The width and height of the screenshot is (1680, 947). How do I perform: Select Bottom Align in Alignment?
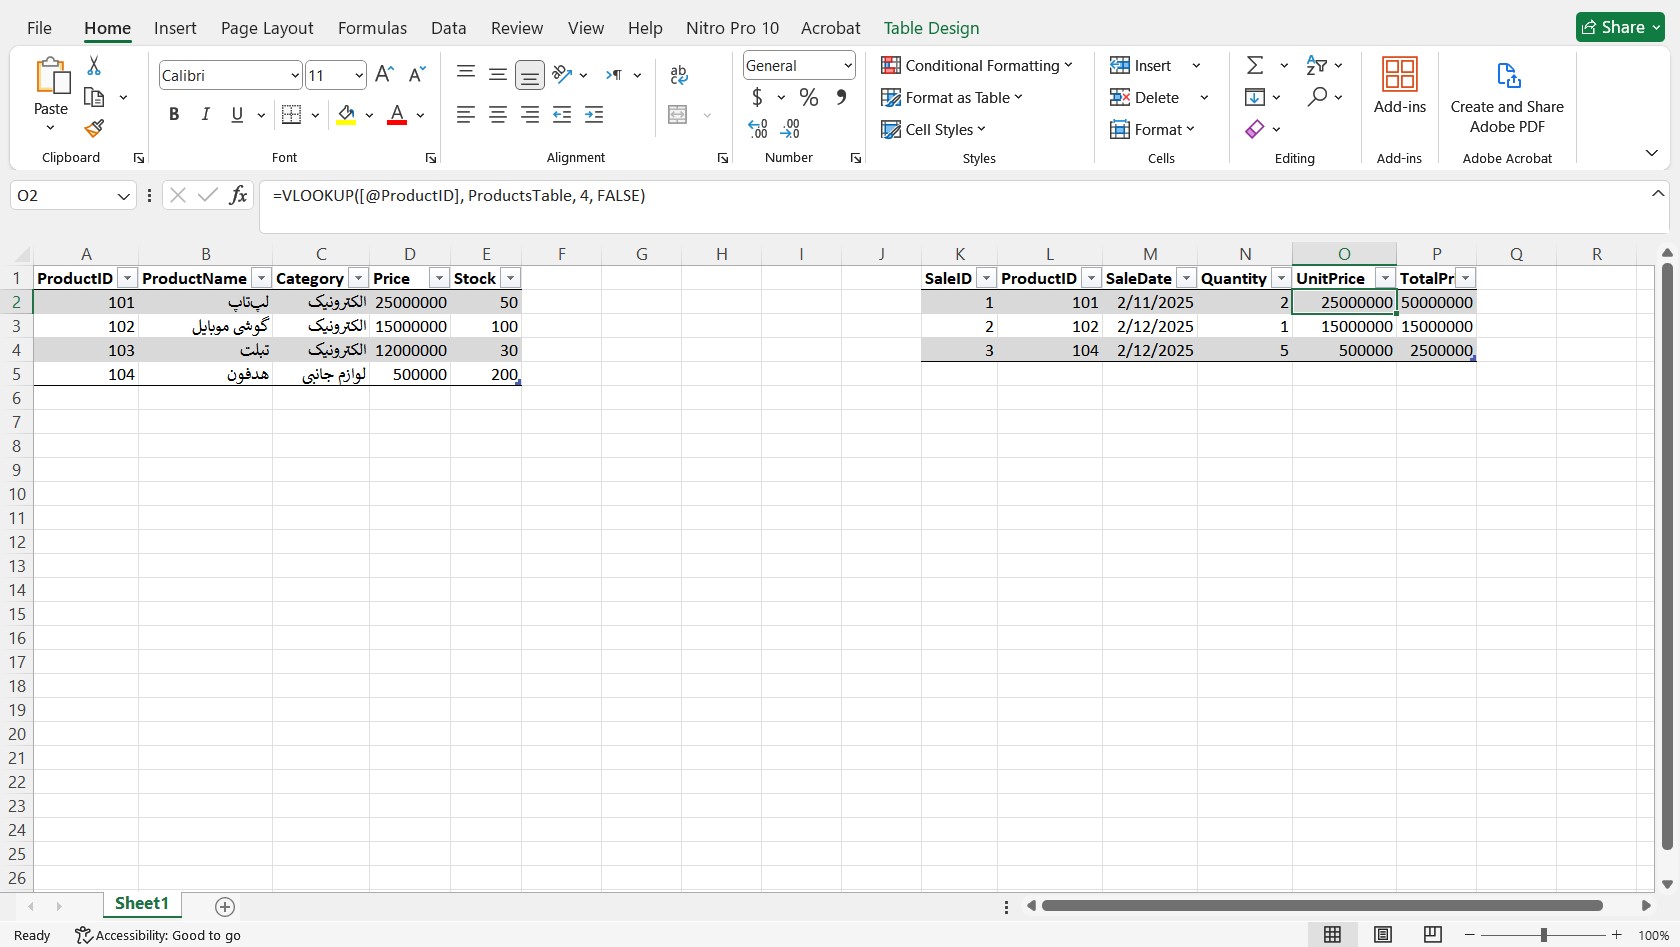(530, 75)
